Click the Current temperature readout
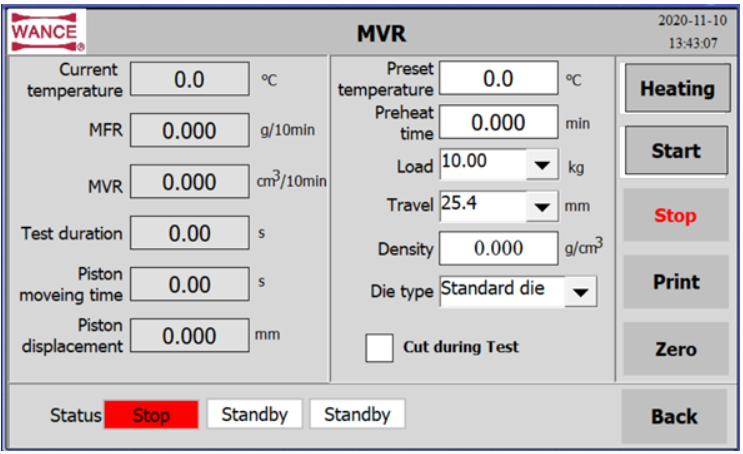743x454 pixels. point(189,80)
